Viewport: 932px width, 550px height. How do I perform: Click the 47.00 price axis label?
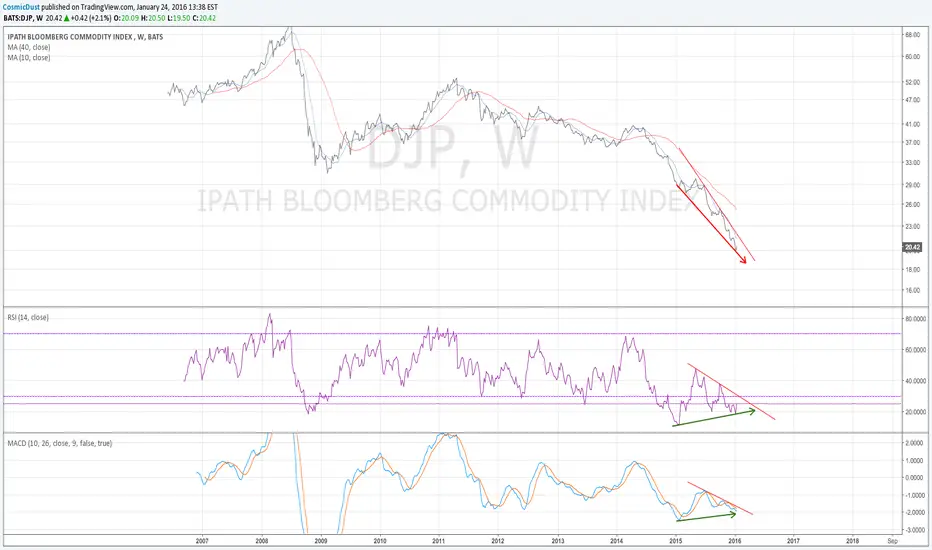(x=912, y=100)
